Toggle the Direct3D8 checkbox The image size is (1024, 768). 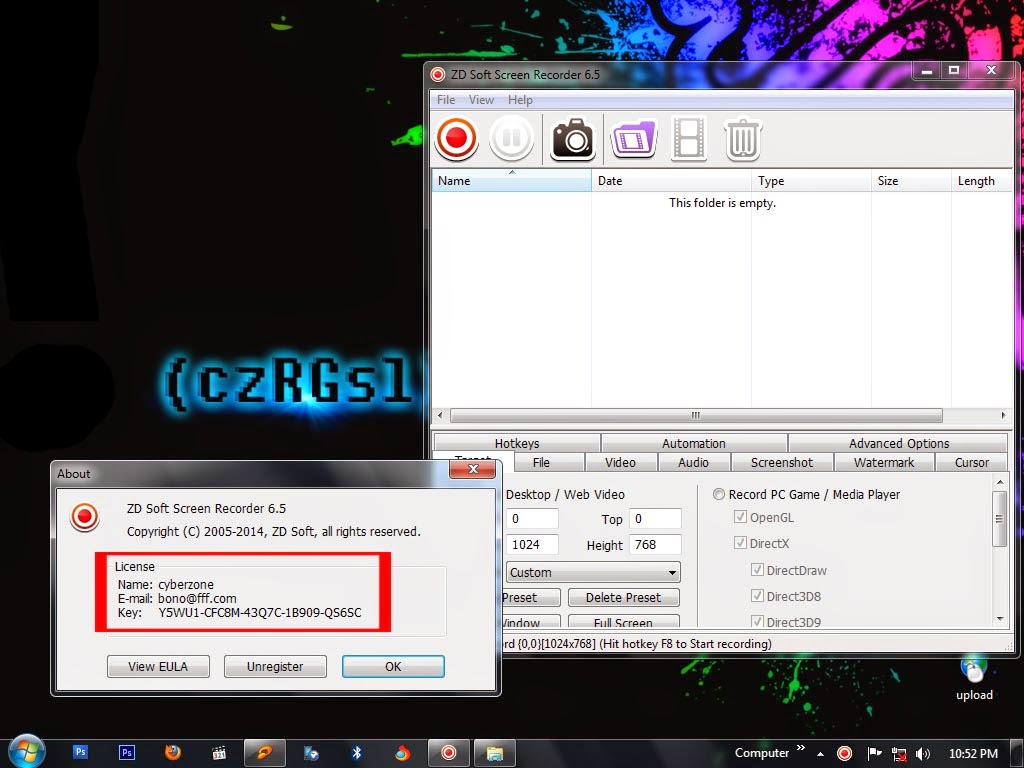[x=757, y=595]
